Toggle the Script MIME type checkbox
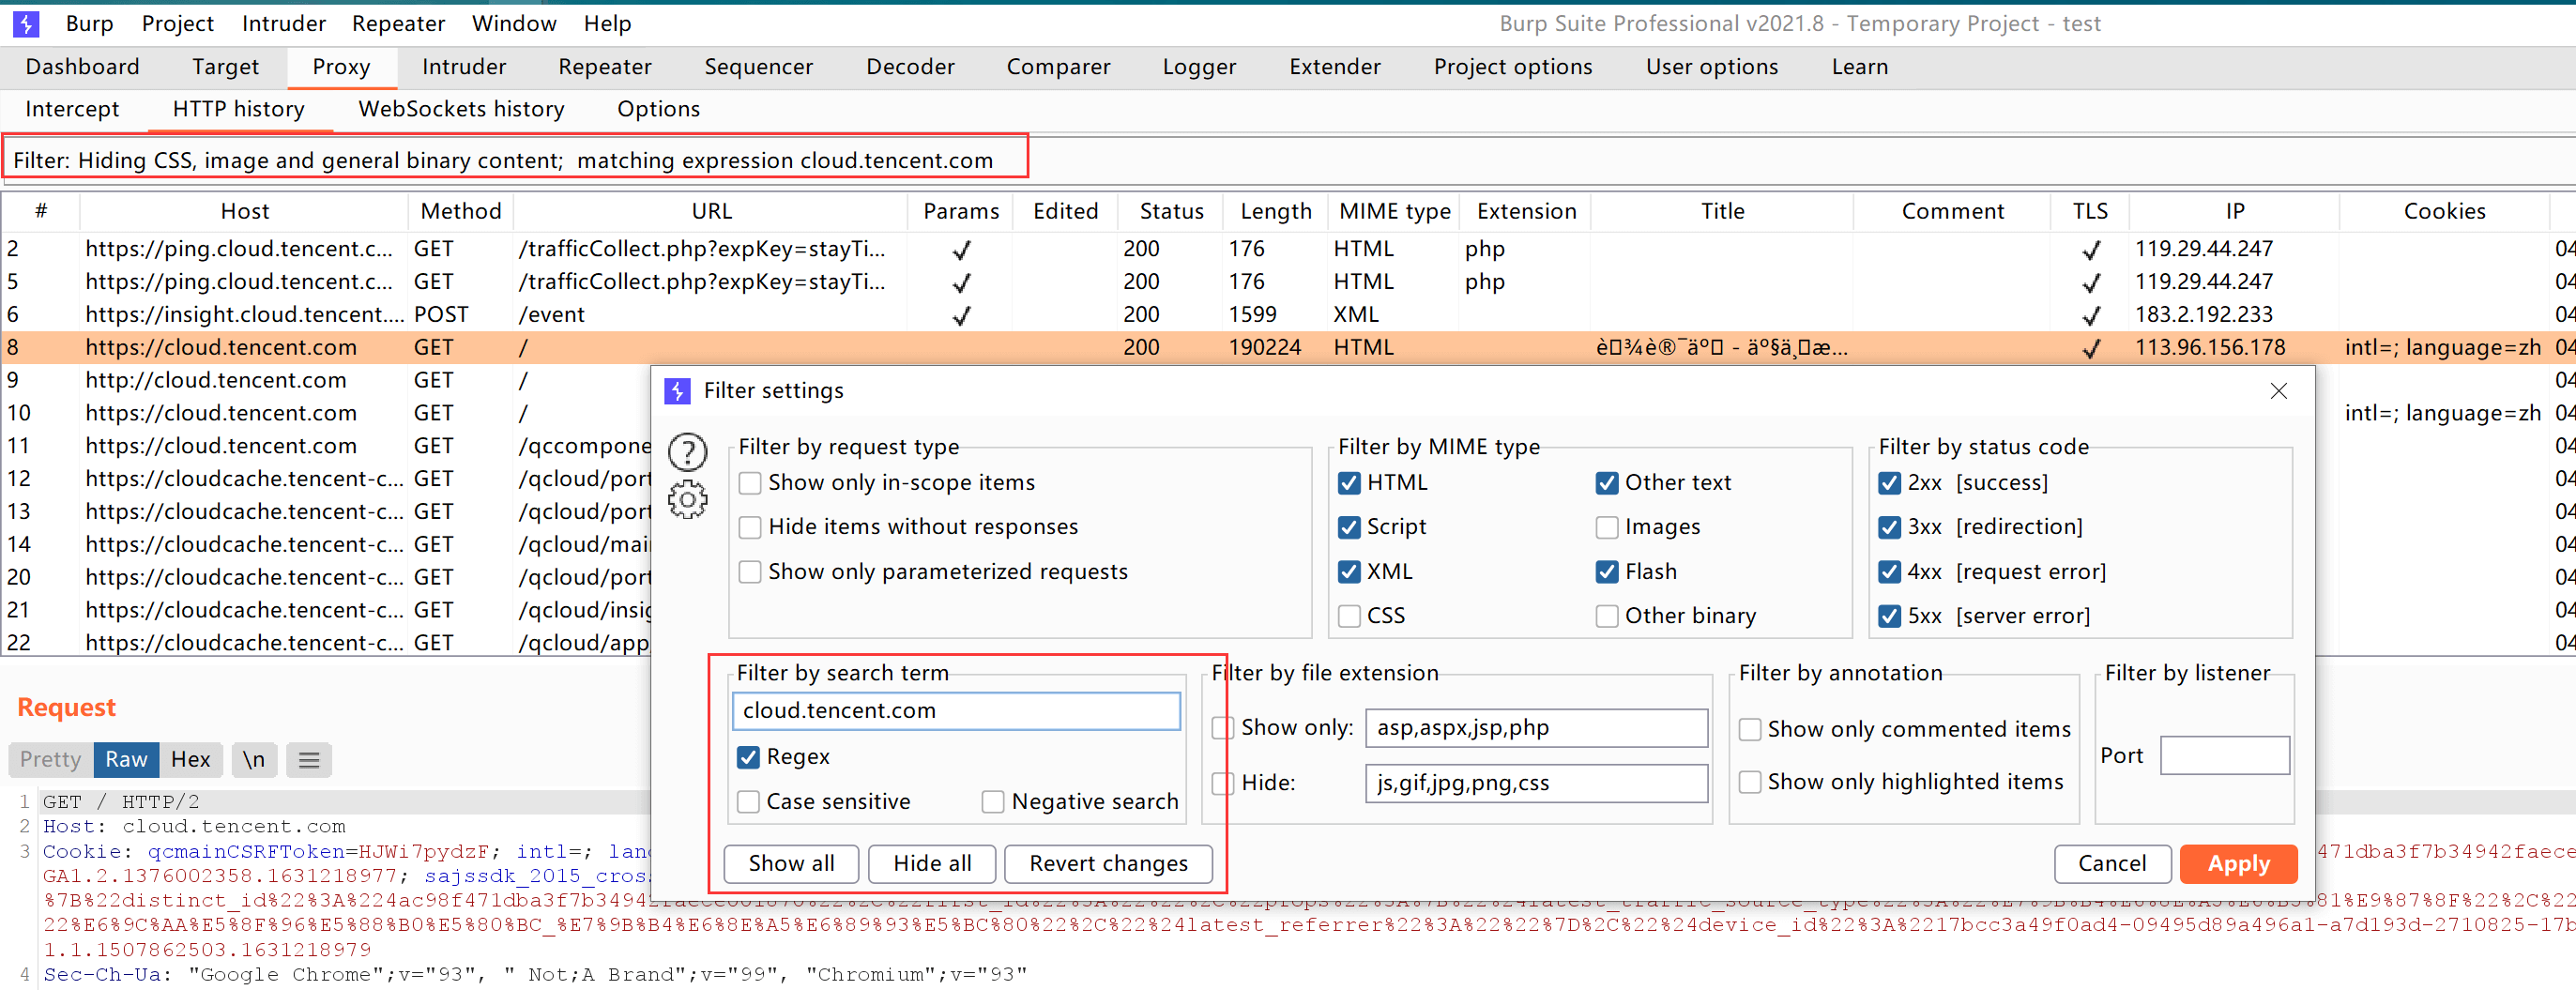2576x990 pixels. (x=1349, y=527)
